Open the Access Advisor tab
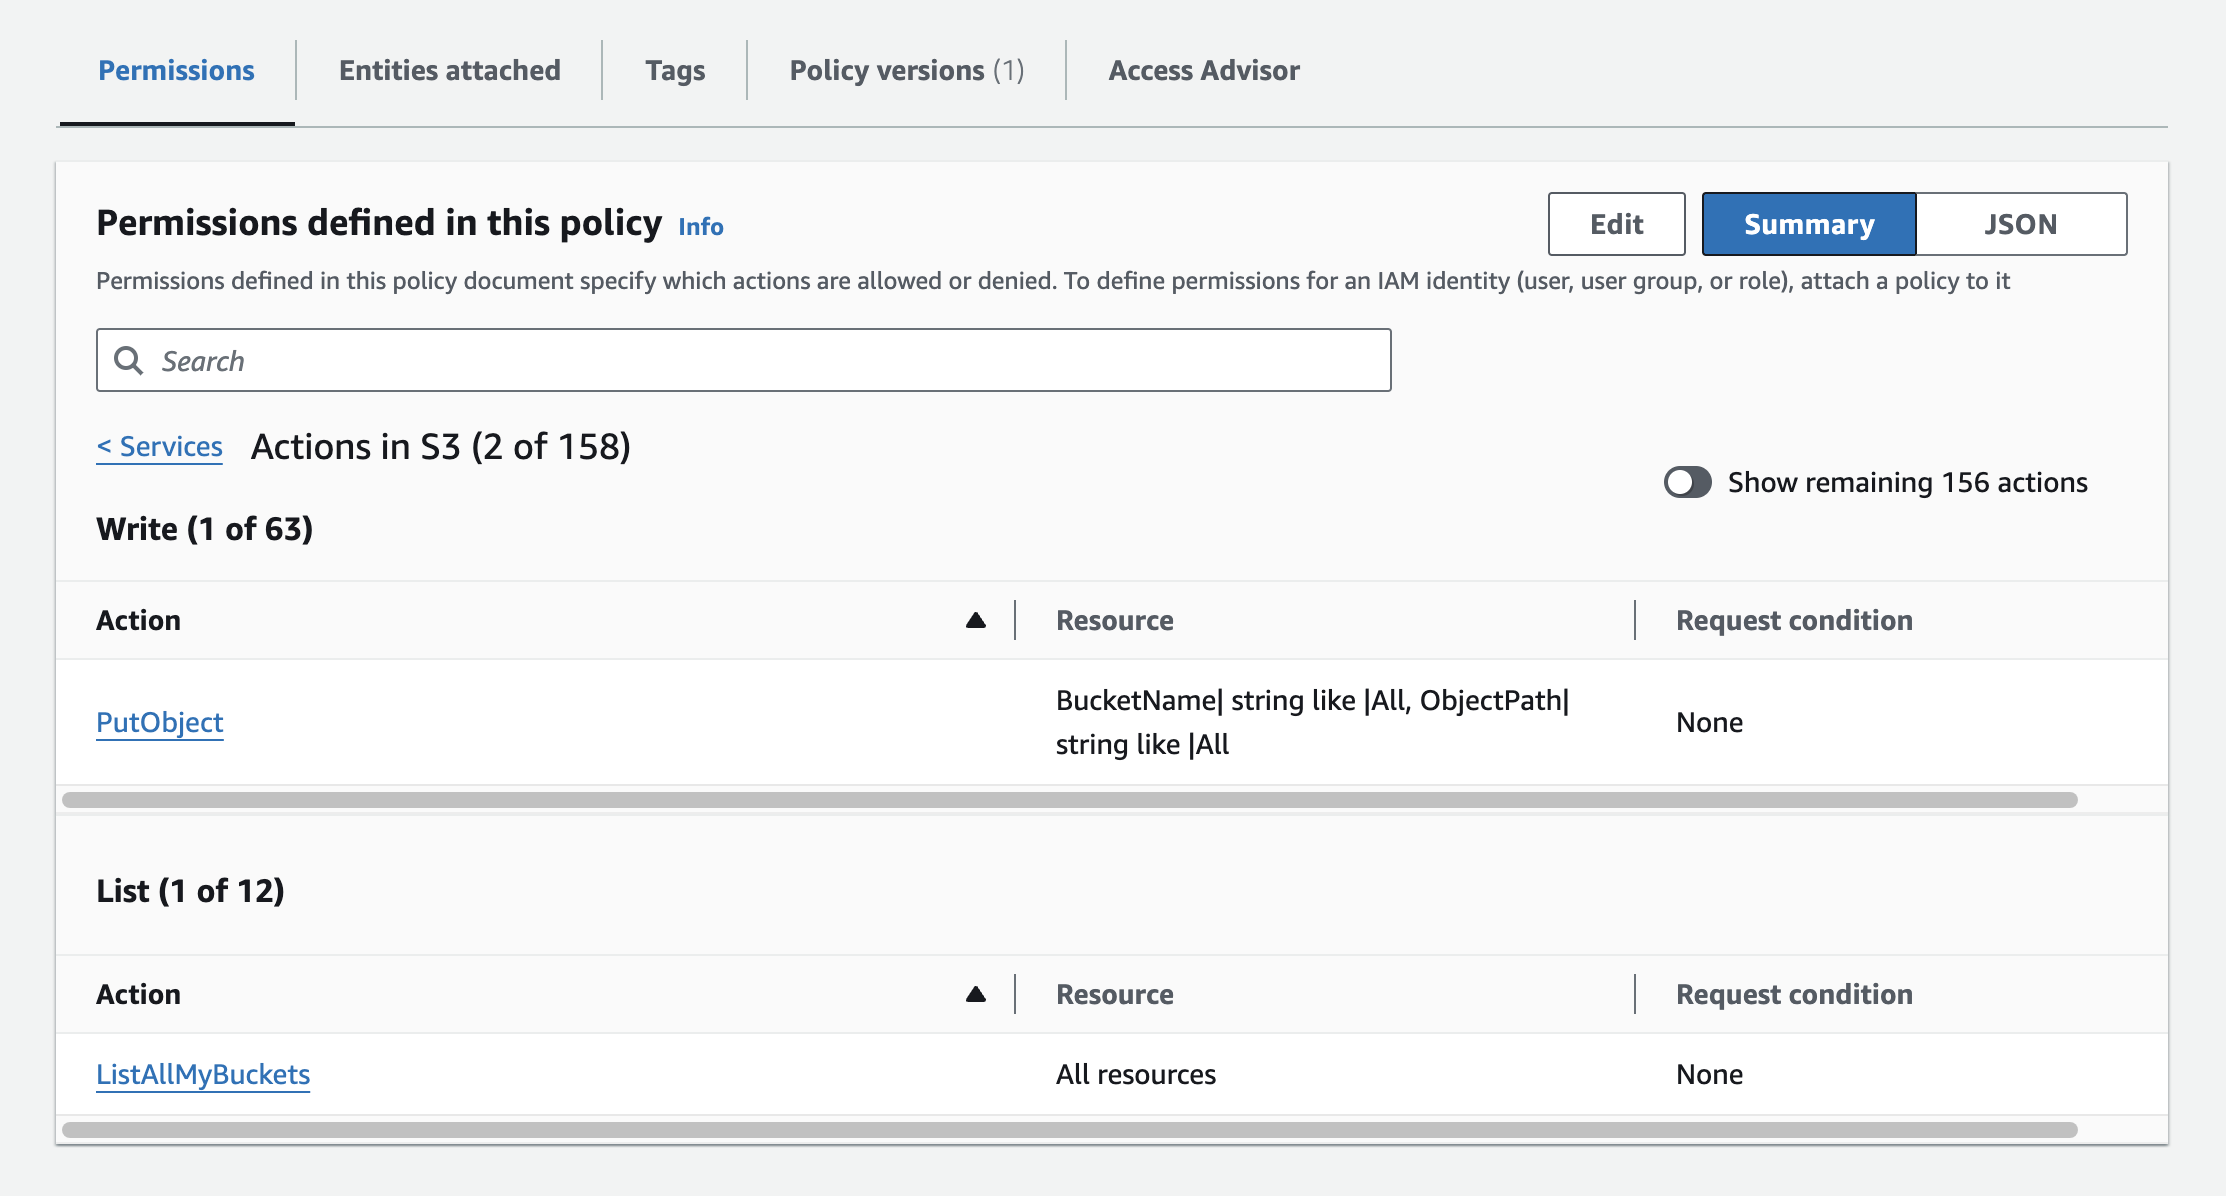This screenshot has height=1196, width=2226. pos(1203,70)
